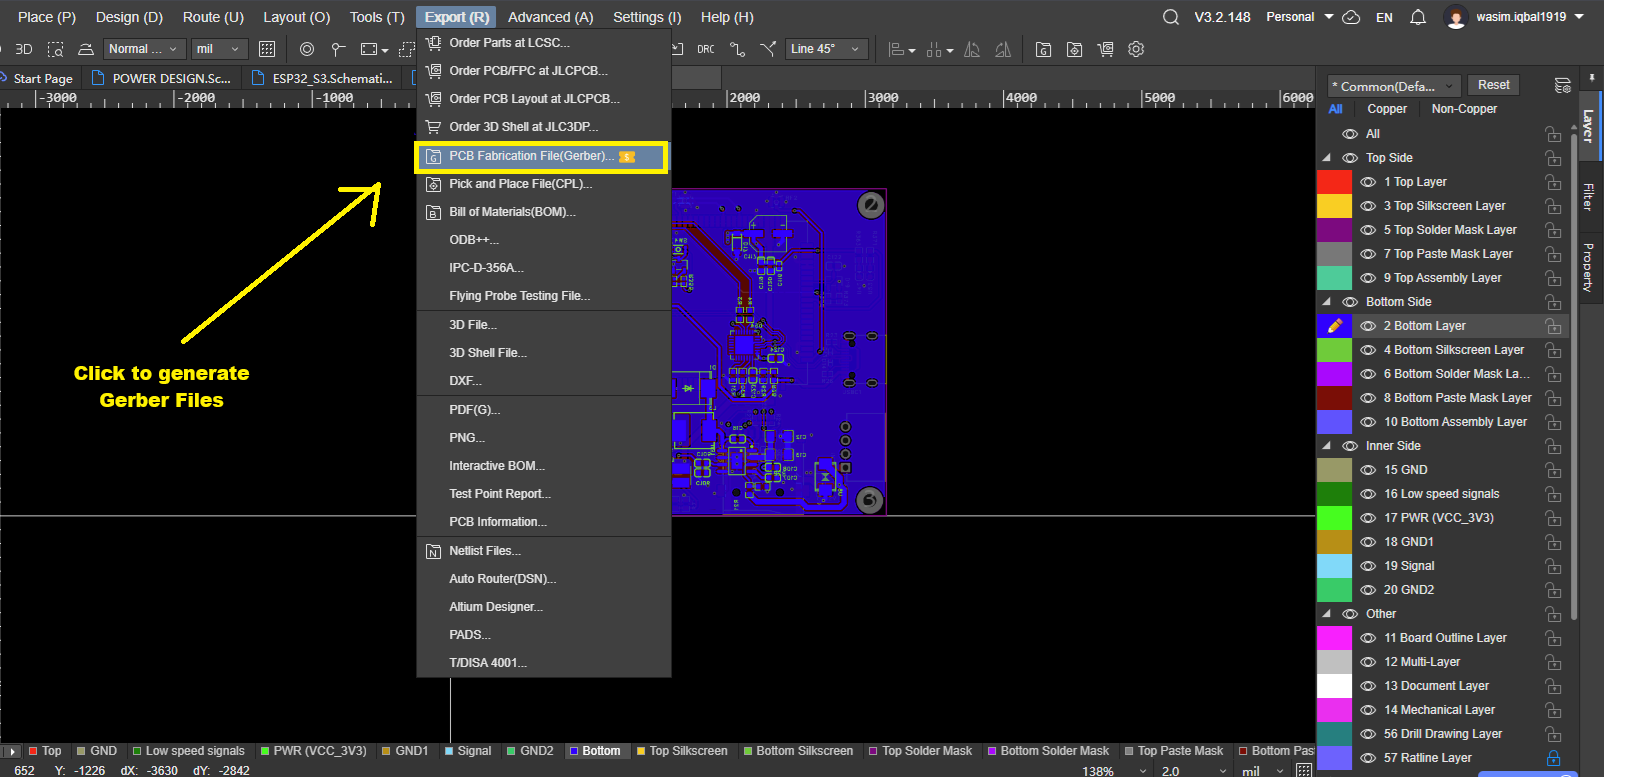Hide the 11 Board Outline Layer
Viewport: 1630px width, 777px height.
pyautogui.click(x=1368, y=638)
